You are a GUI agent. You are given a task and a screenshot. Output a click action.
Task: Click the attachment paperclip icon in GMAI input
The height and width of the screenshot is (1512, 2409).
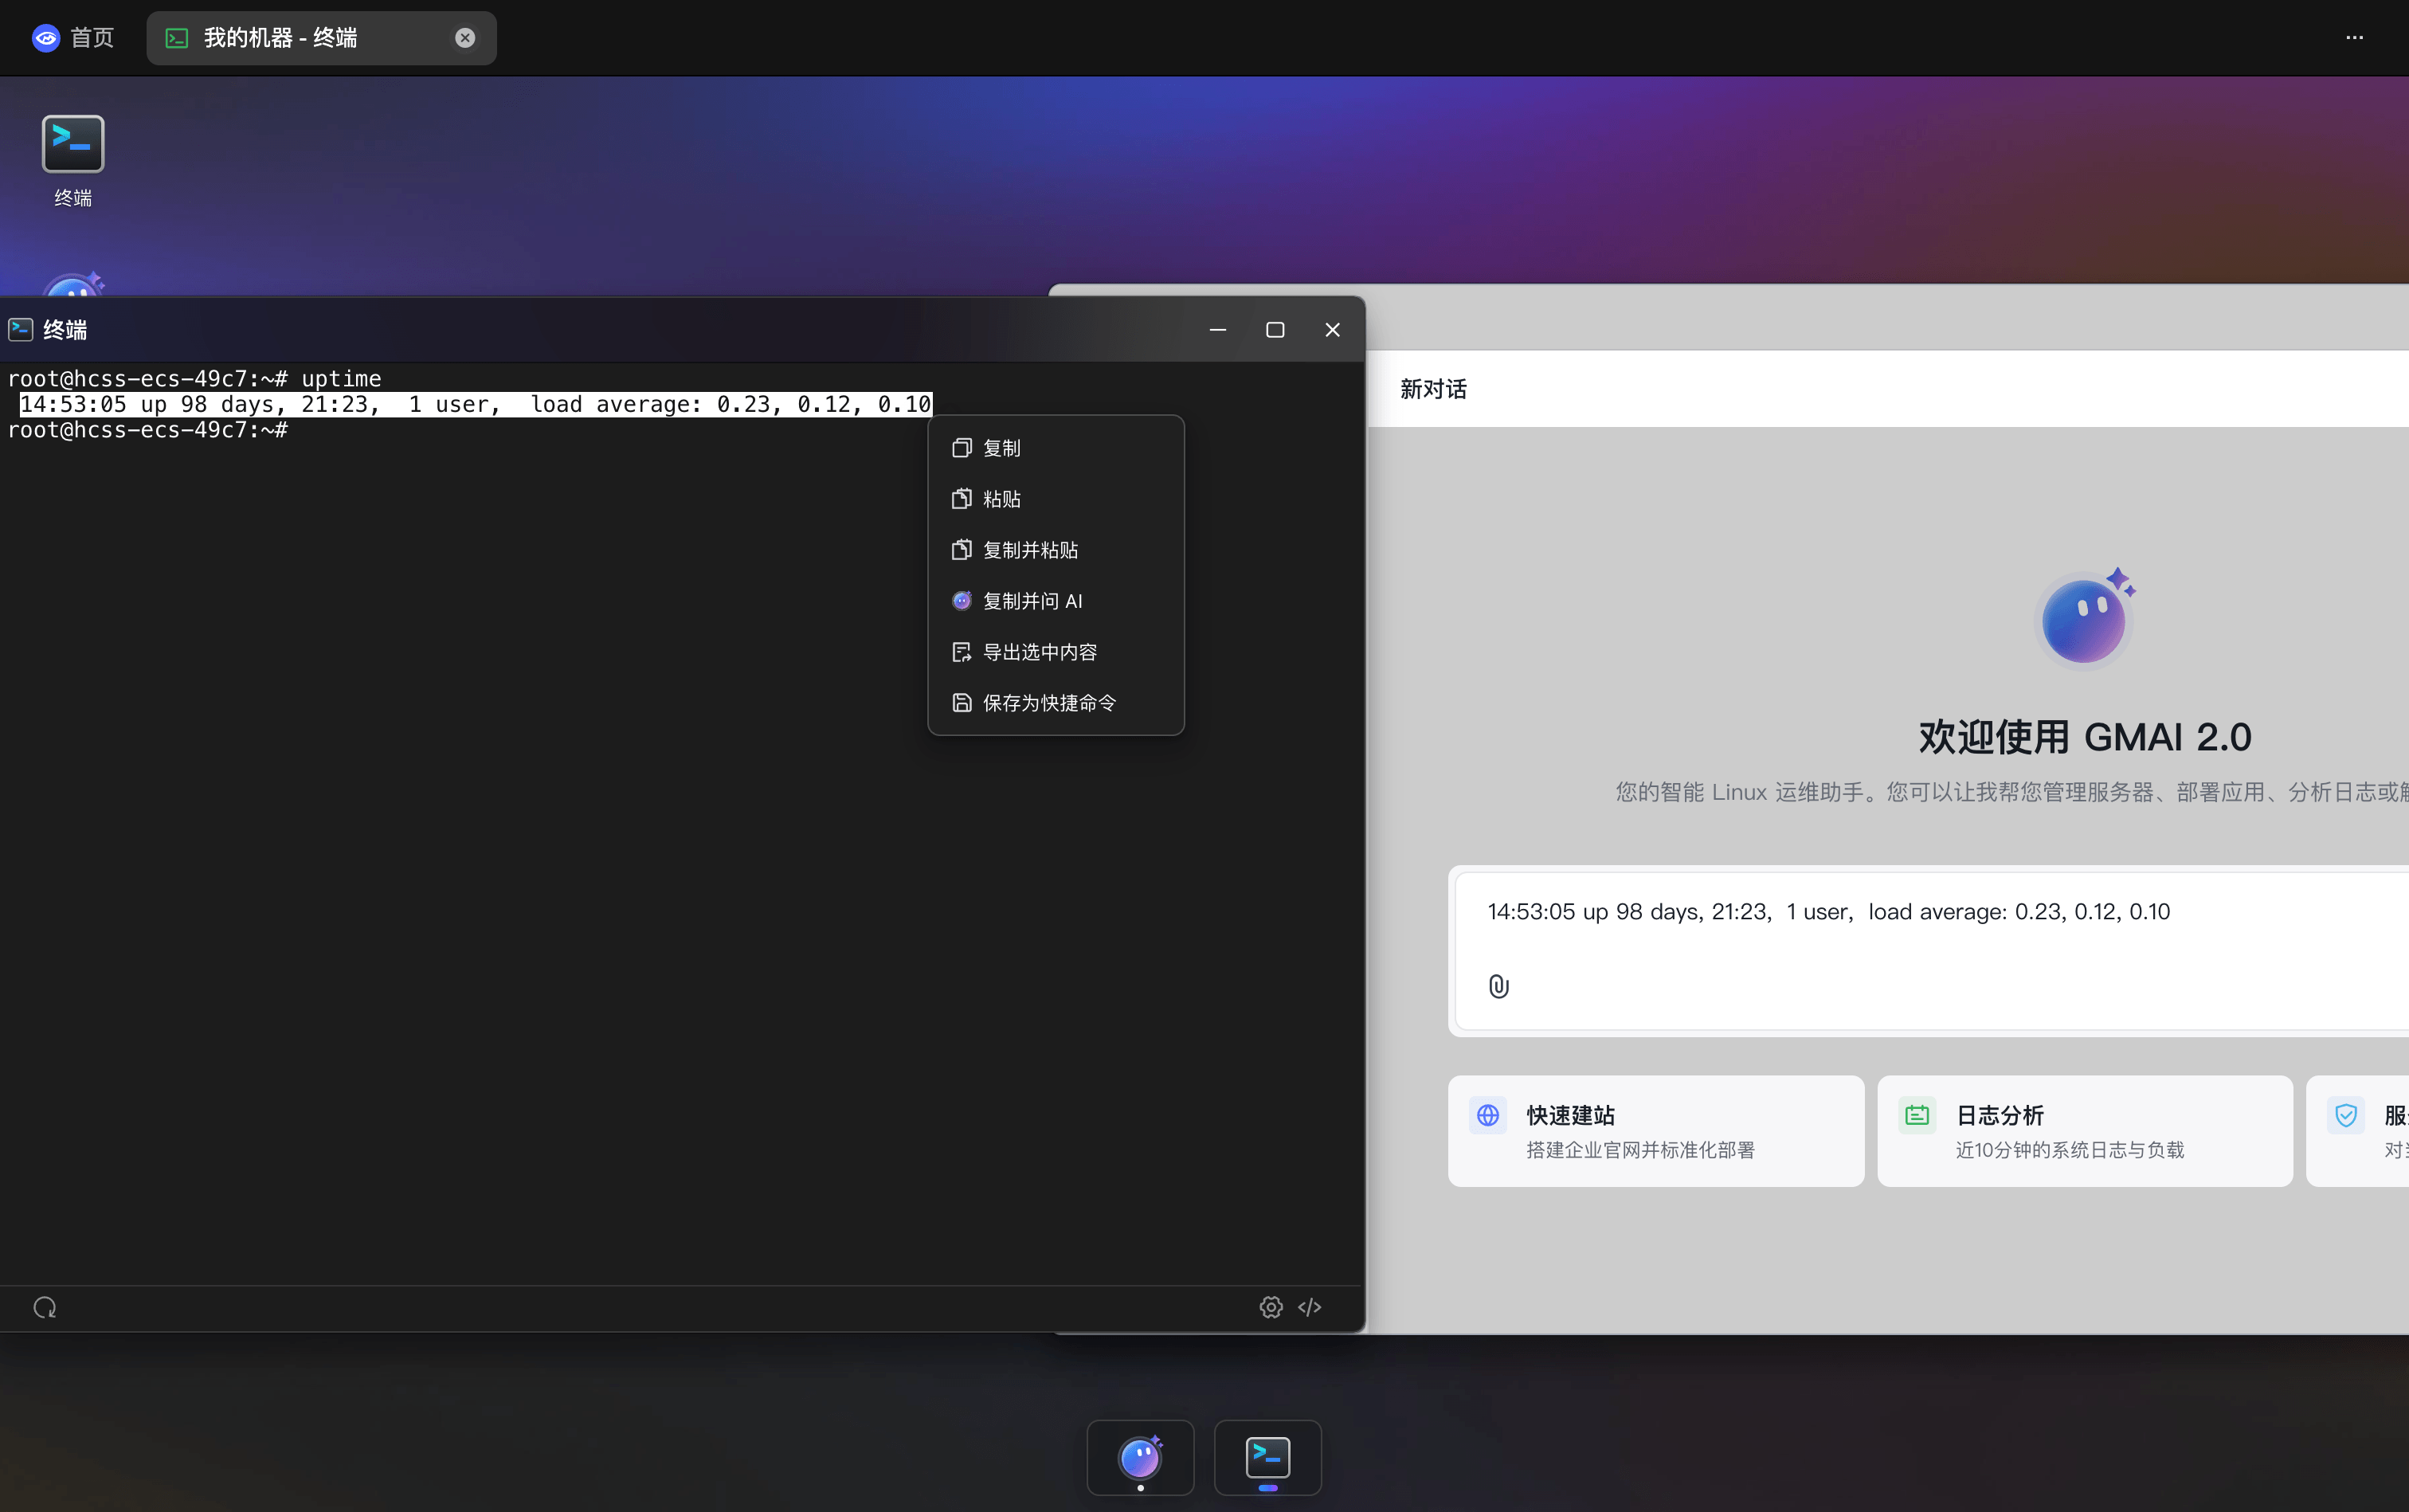pos(1498,987)
